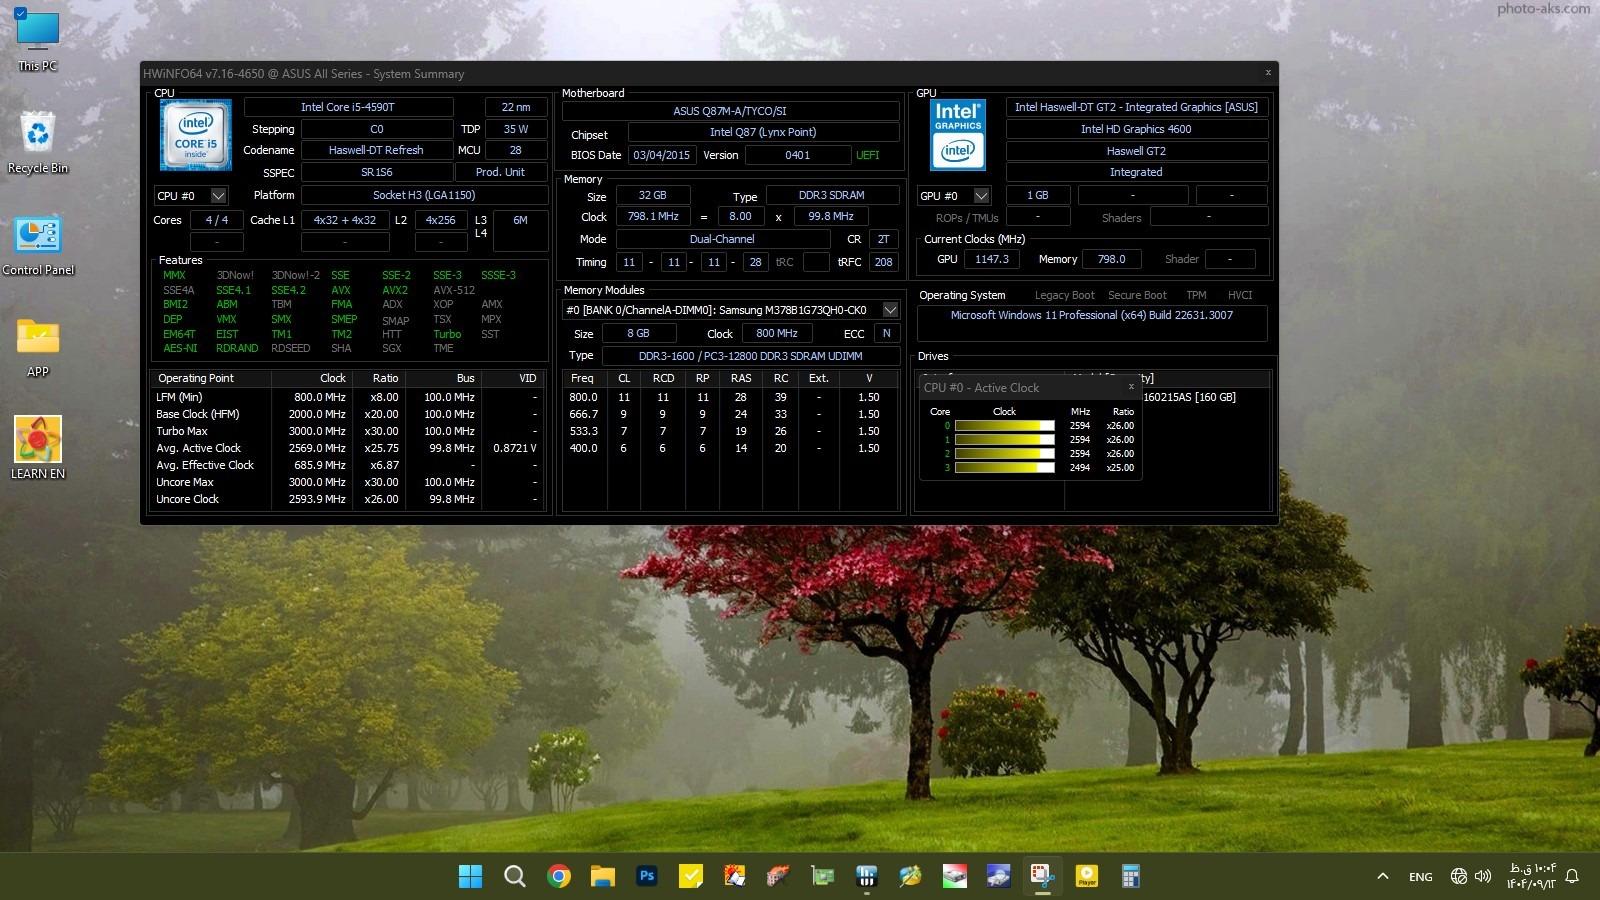Close the CPU #0 Active Clock popup
This screenshot has width=1600, height=900.
(1131, 387)
